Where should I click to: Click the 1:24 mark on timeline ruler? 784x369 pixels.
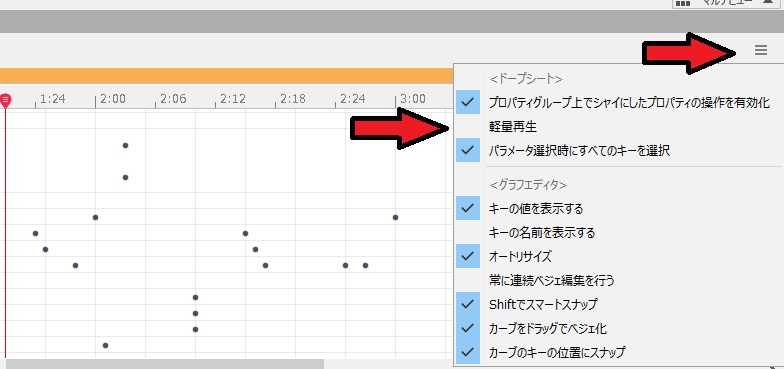(52, 98)
